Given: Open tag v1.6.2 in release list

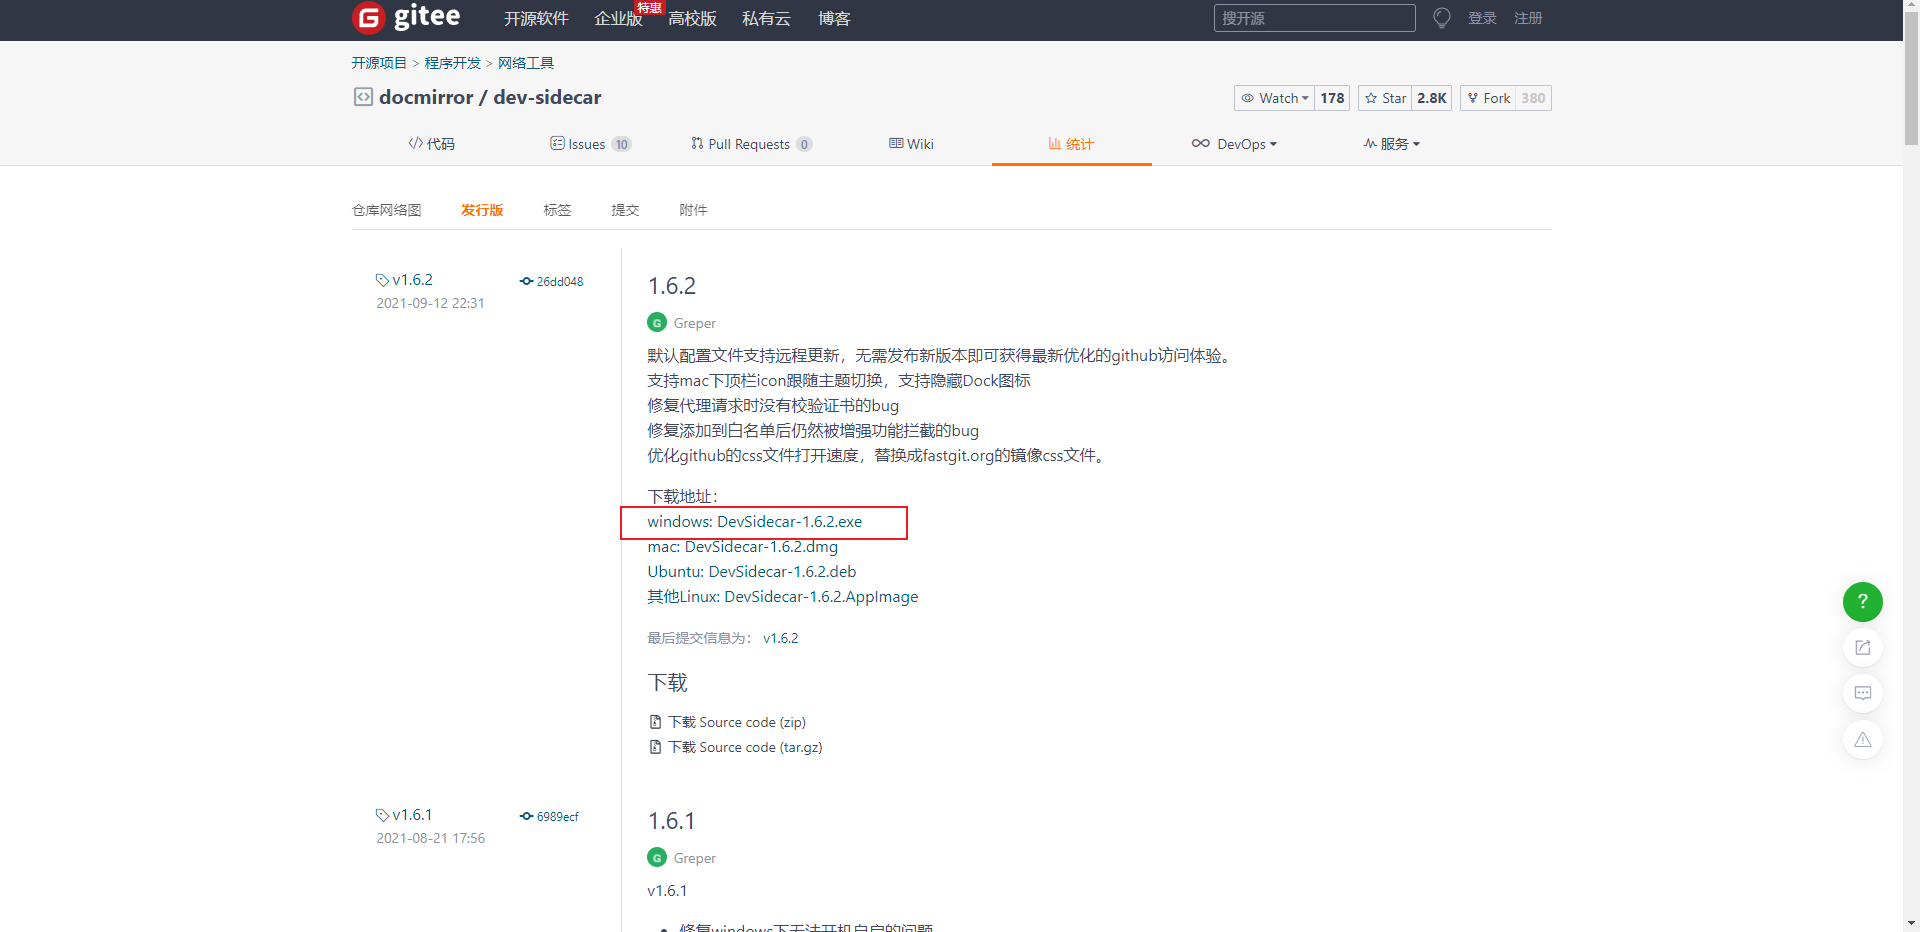Looking at the screenshot, I should tap(412, 280).
